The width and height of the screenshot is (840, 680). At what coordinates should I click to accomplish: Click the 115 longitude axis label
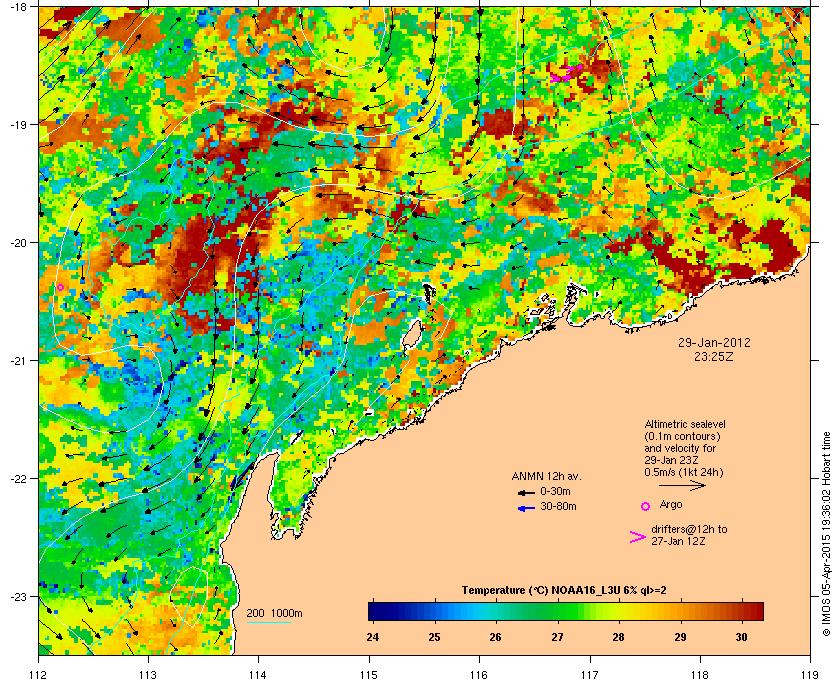pyautogui.click(x=369, y=674)
